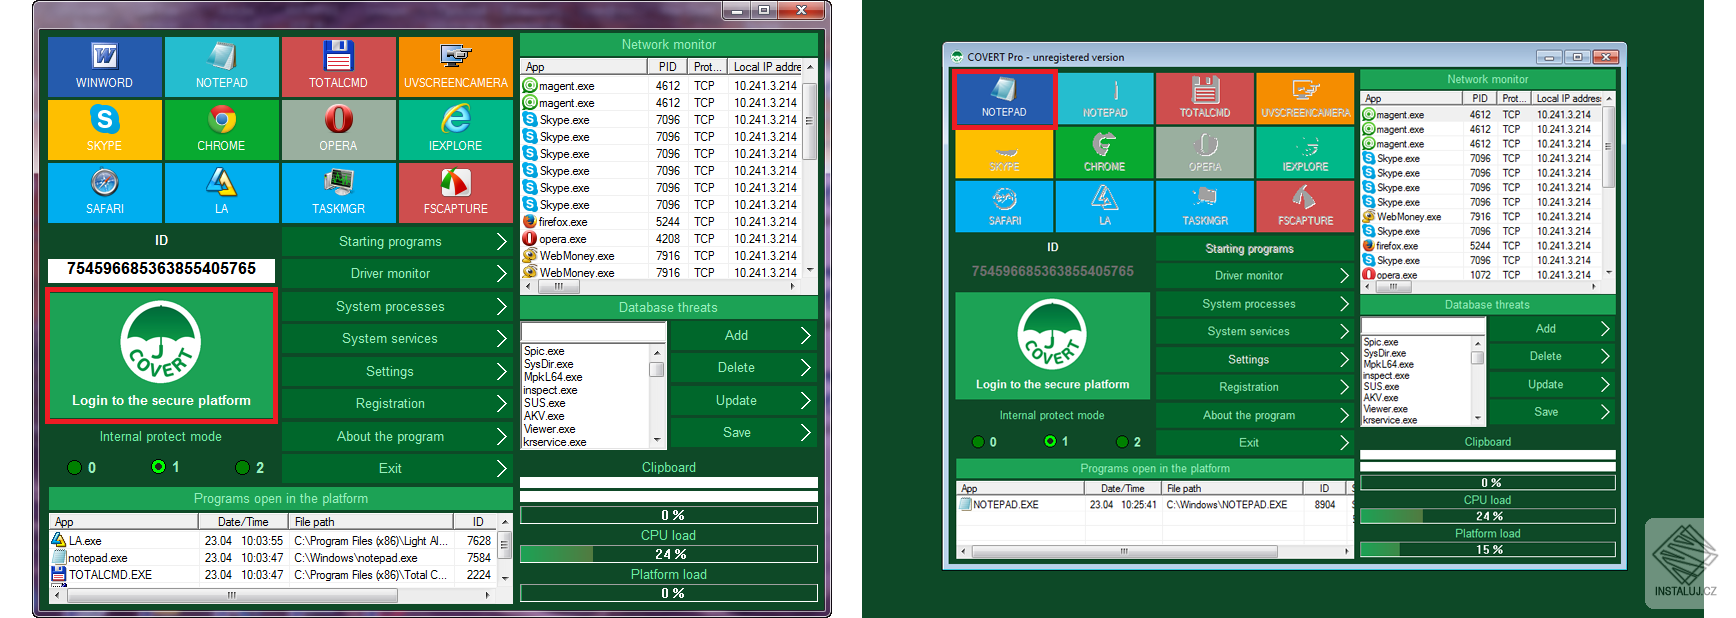Click ID number field in left window
The image size is (1736, 618).
point(161,269)
